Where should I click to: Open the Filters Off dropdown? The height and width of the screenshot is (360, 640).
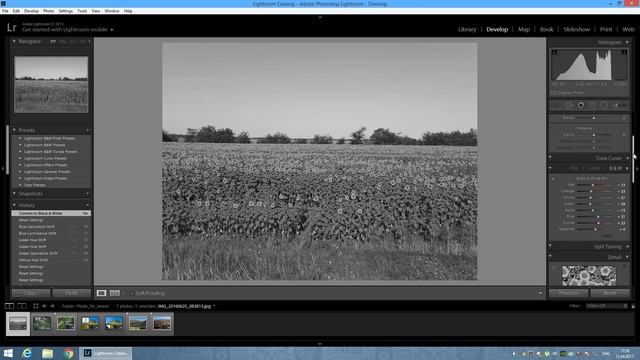607,306
